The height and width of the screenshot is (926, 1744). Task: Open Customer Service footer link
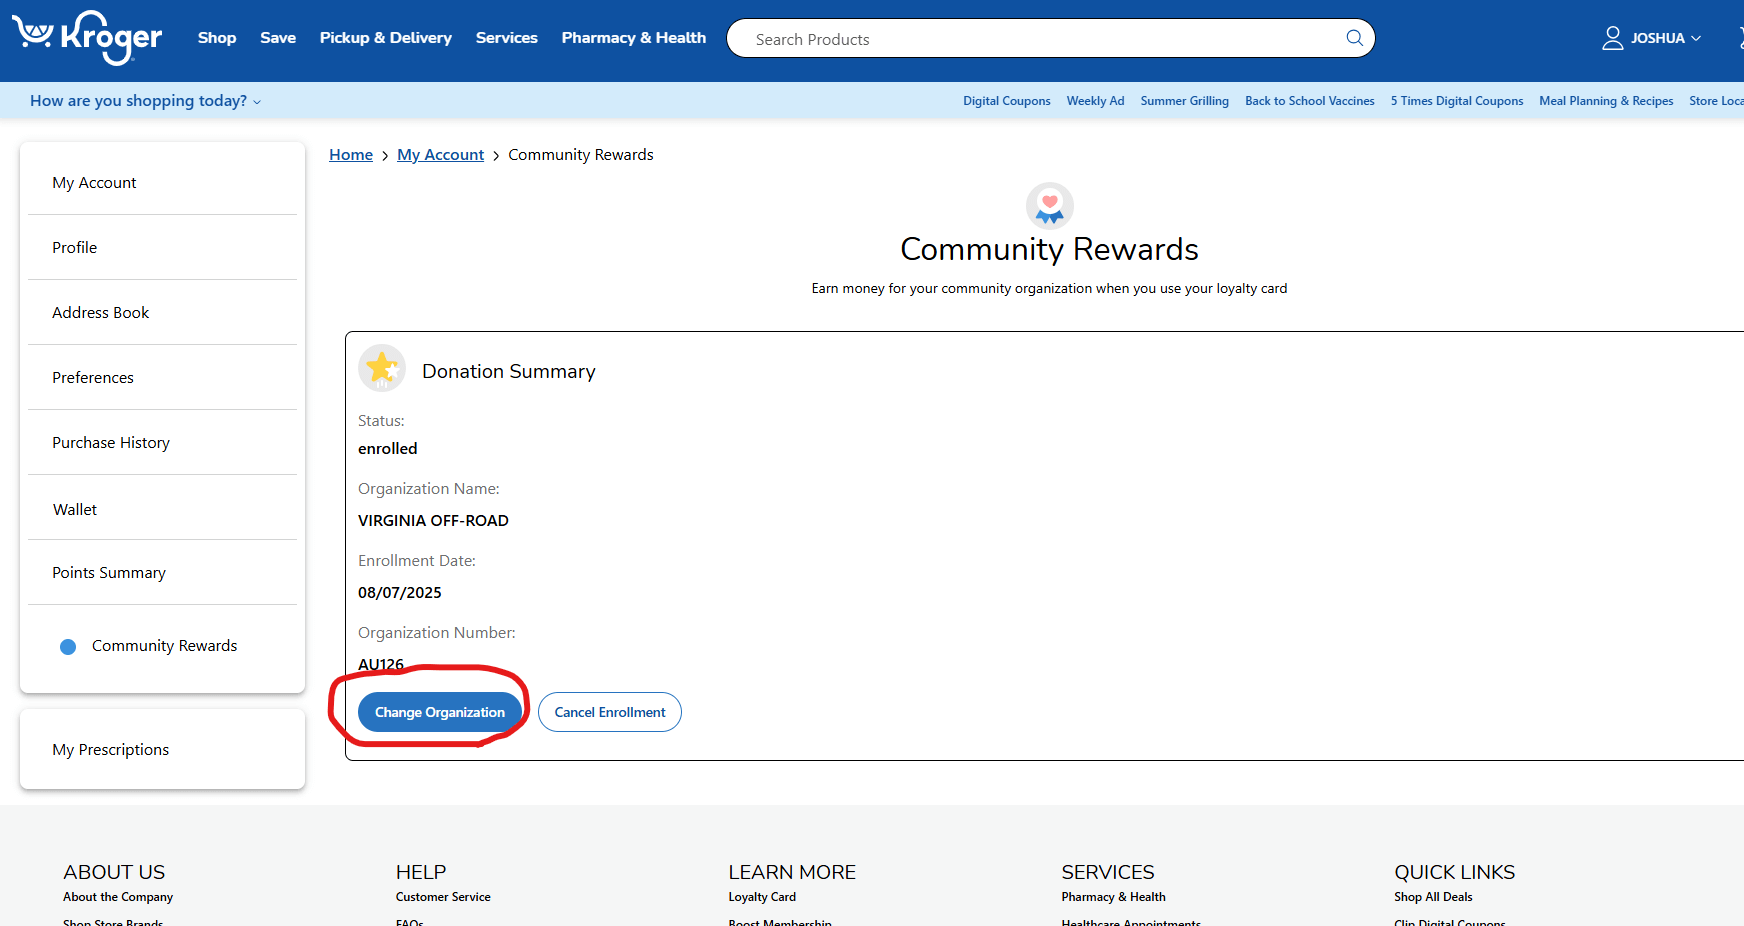click(x=443, y=897)
